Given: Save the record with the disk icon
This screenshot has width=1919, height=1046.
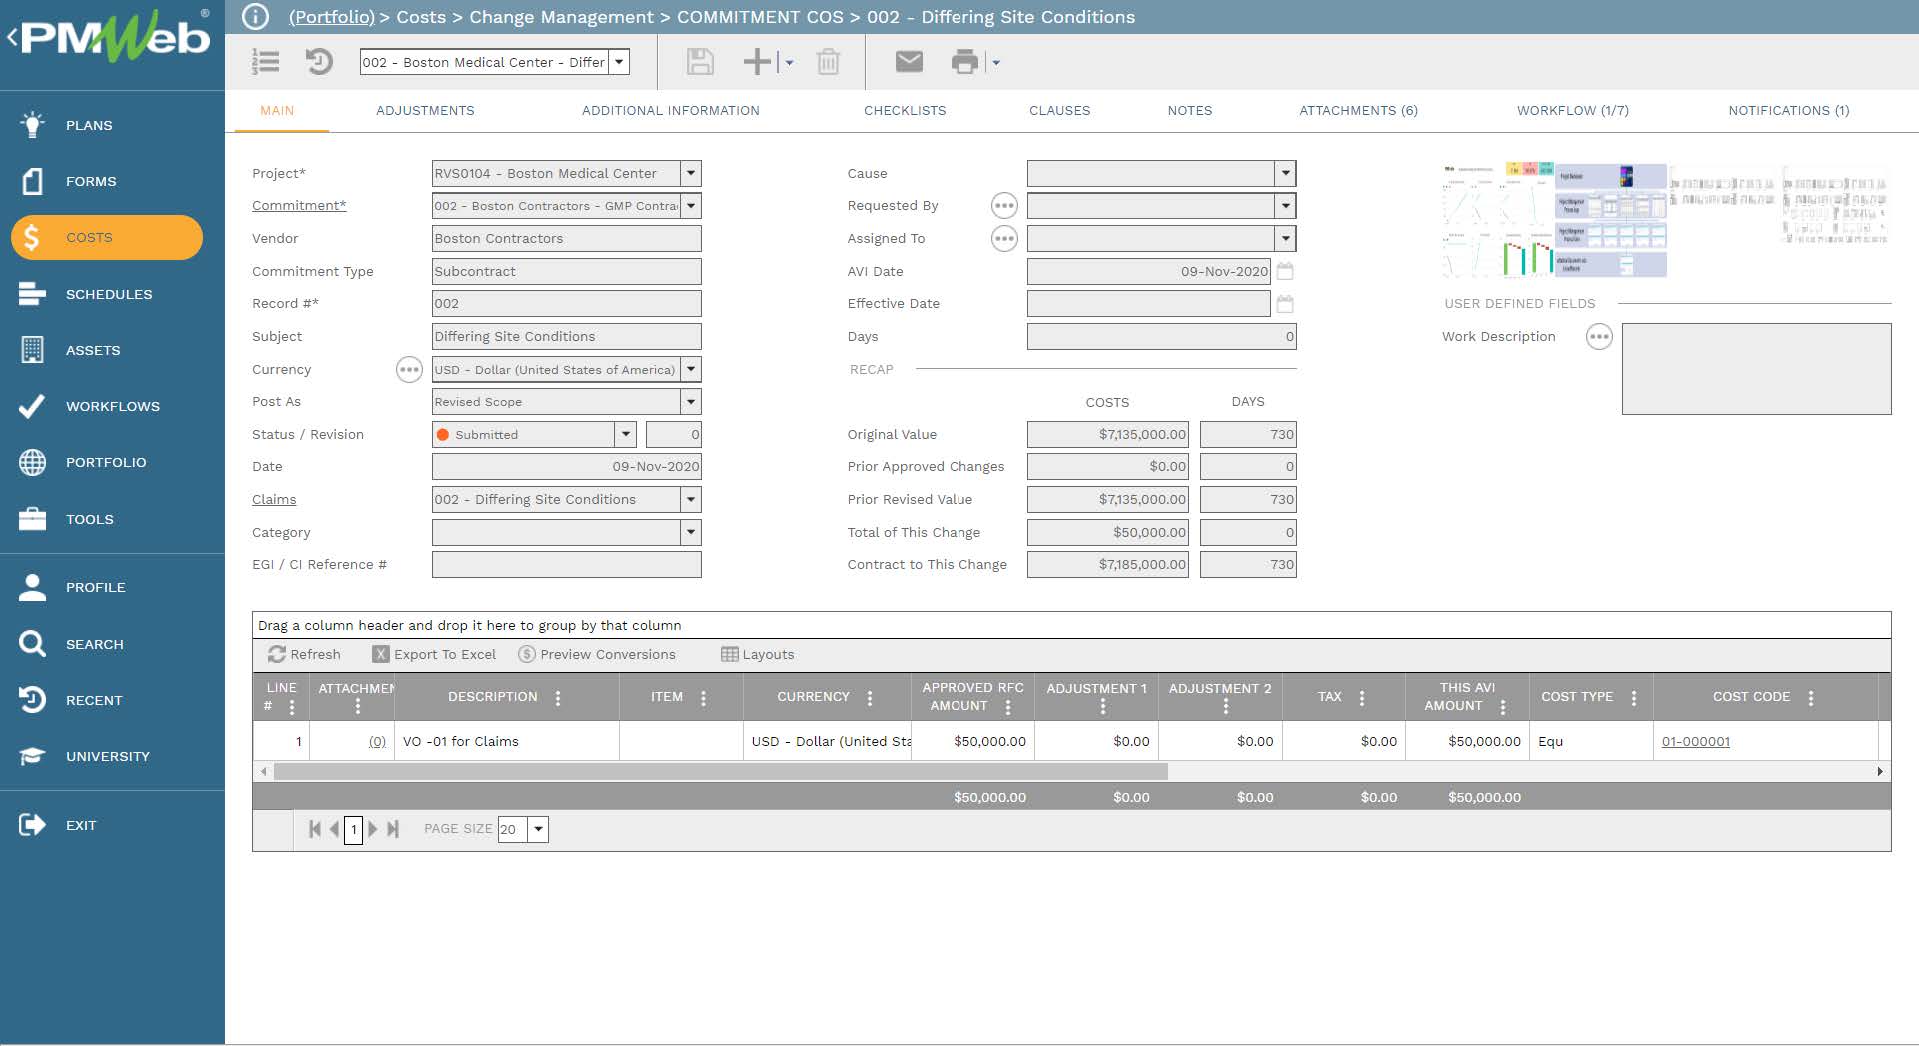Looking at the screenshot, I should point(700,62).
